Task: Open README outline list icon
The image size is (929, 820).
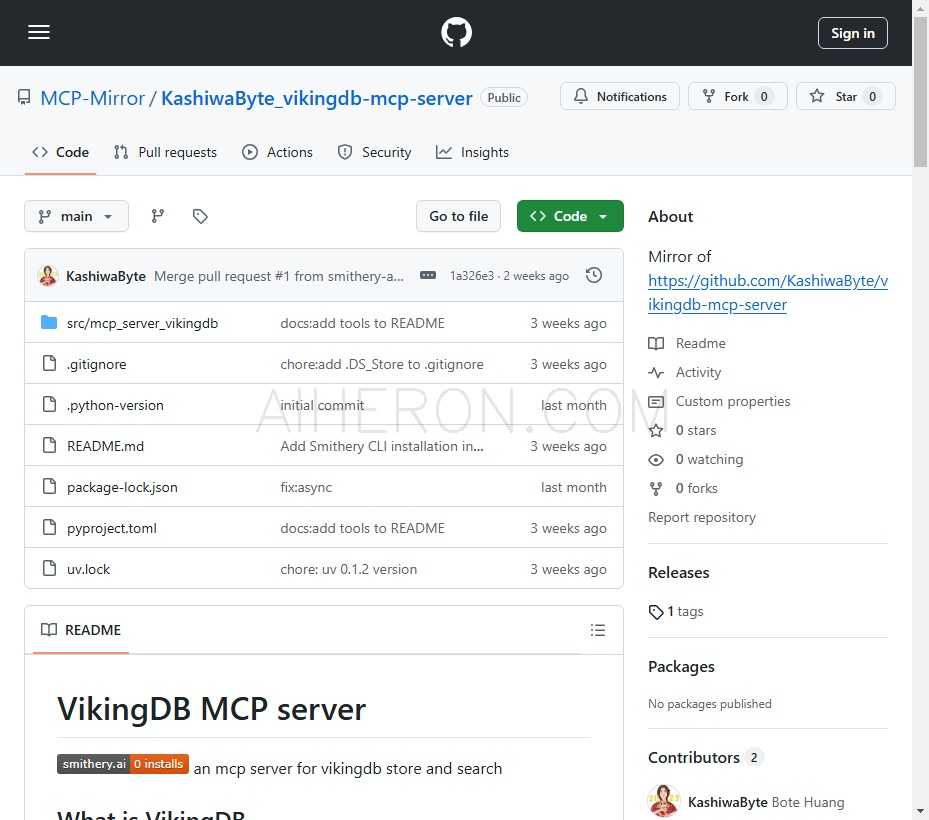Action: click(598, 630)
